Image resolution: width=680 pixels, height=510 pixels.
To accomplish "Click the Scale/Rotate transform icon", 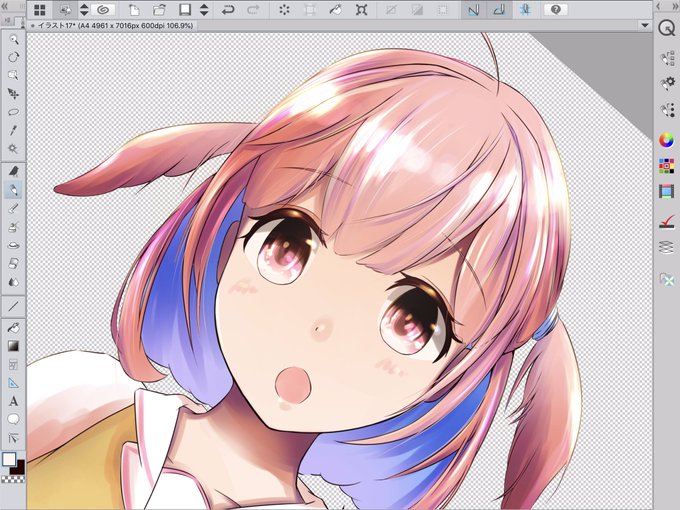I will (361, 10).
